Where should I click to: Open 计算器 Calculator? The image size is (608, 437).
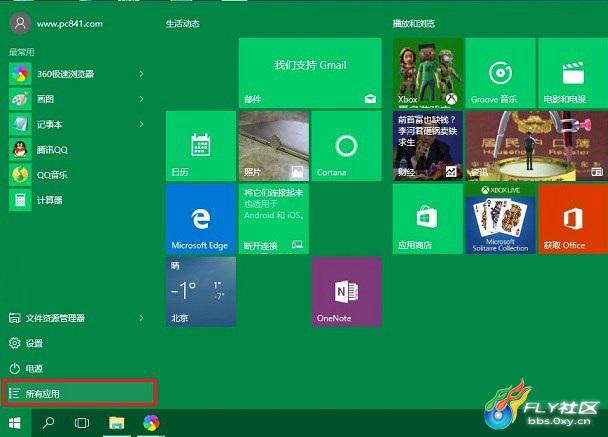point(76,200)
